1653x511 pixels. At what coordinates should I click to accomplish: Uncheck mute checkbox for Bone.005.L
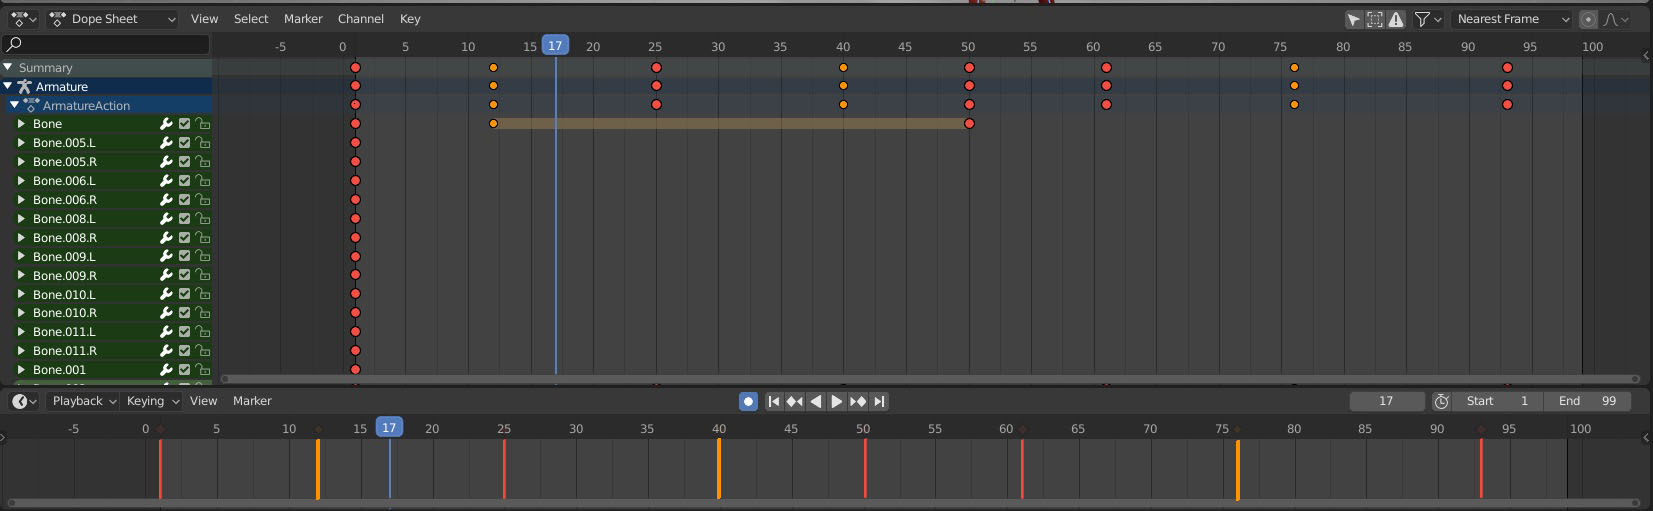[x=184, y=143]
